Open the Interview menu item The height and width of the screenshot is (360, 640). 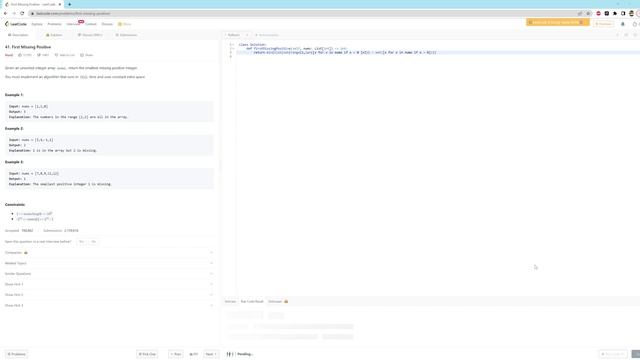(73, 24)
